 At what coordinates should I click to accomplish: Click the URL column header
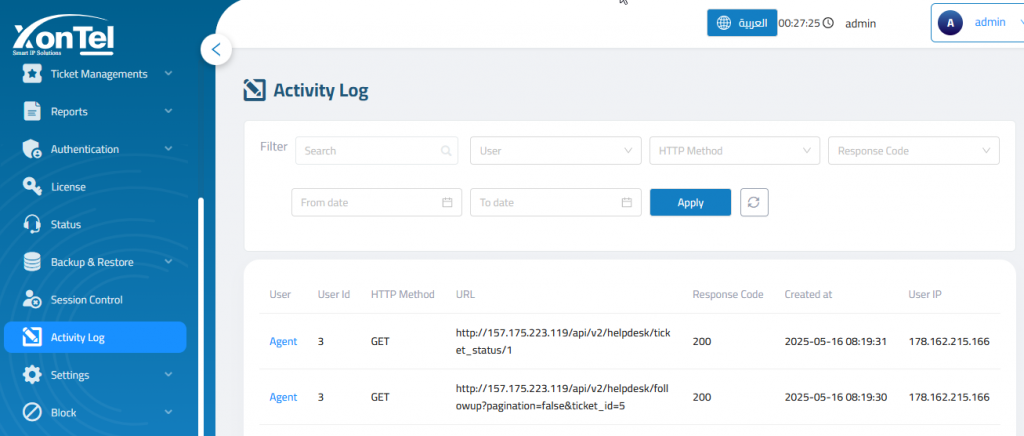click(465, 294)
